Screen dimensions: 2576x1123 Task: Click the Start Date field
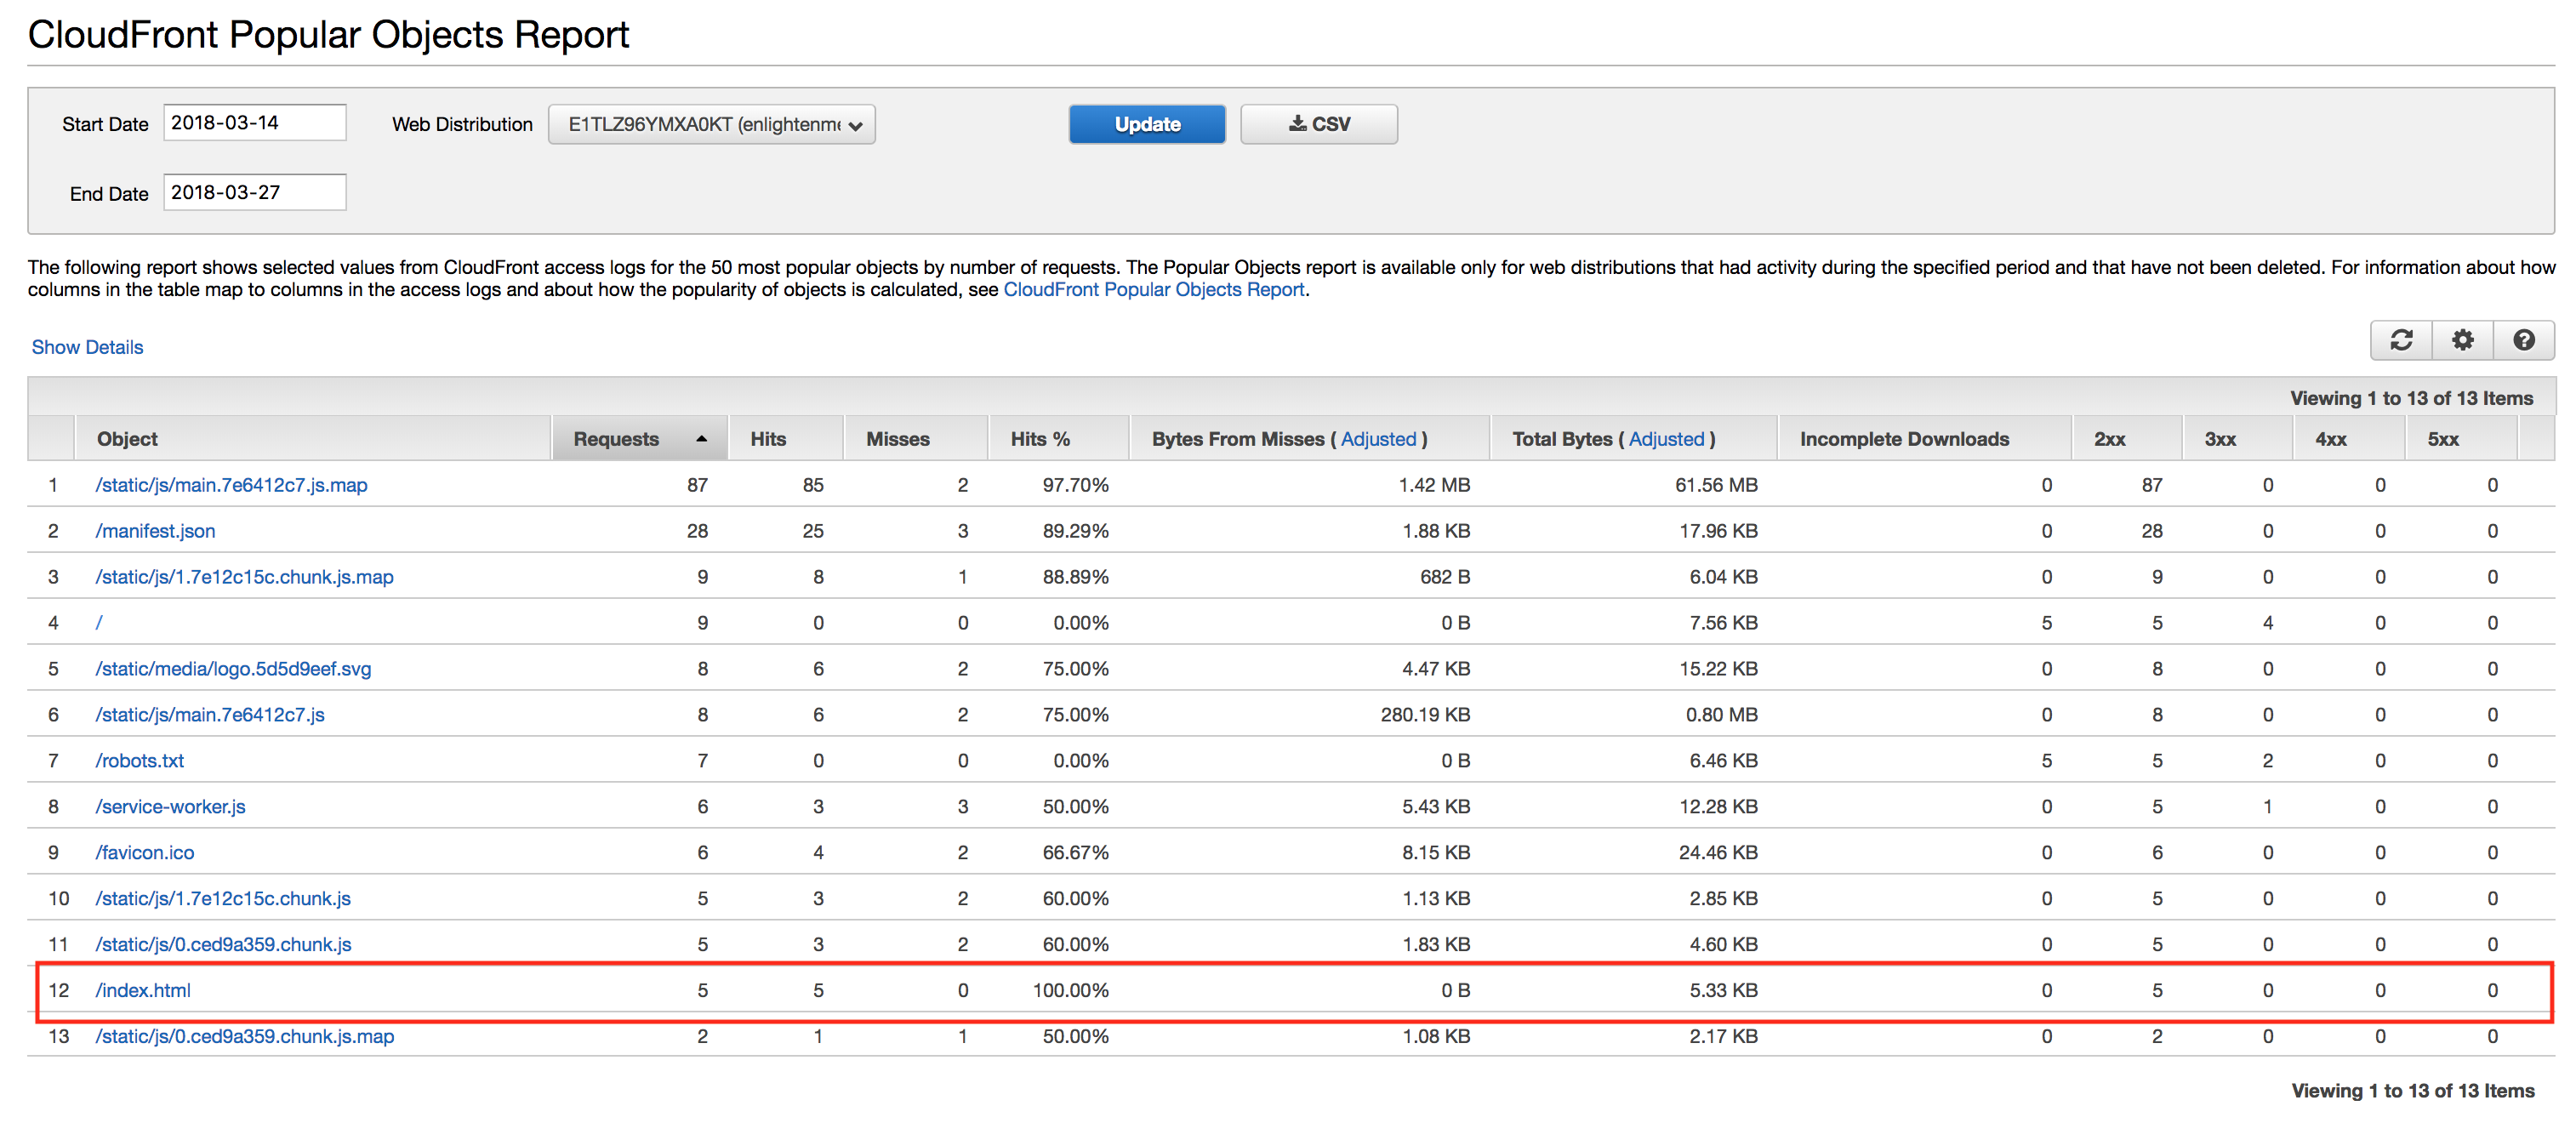(254, 122)
